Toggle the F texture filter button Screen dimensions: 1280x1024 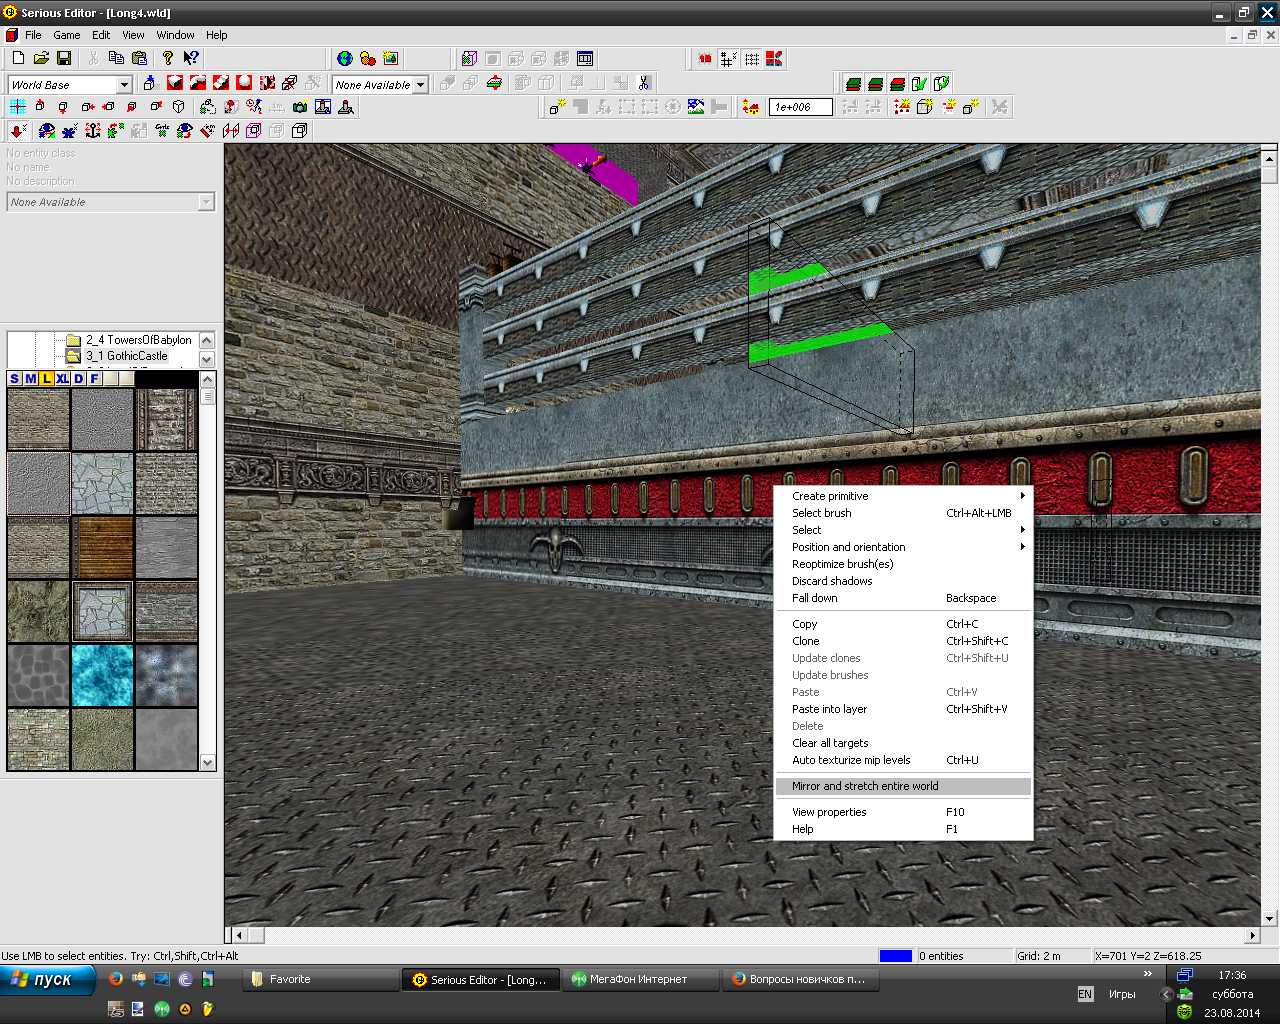(94, 379)
